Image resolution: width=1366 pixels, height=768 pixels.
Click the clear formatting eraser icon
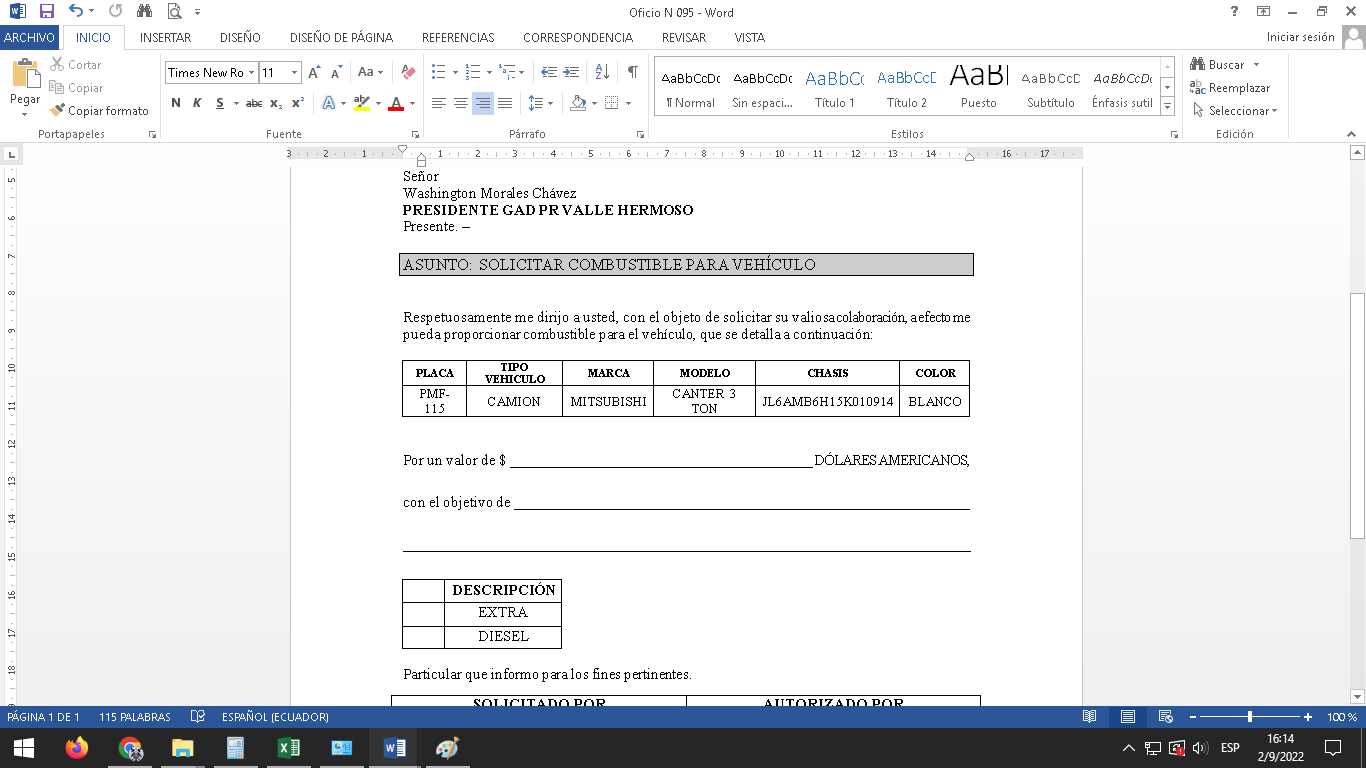408,72
